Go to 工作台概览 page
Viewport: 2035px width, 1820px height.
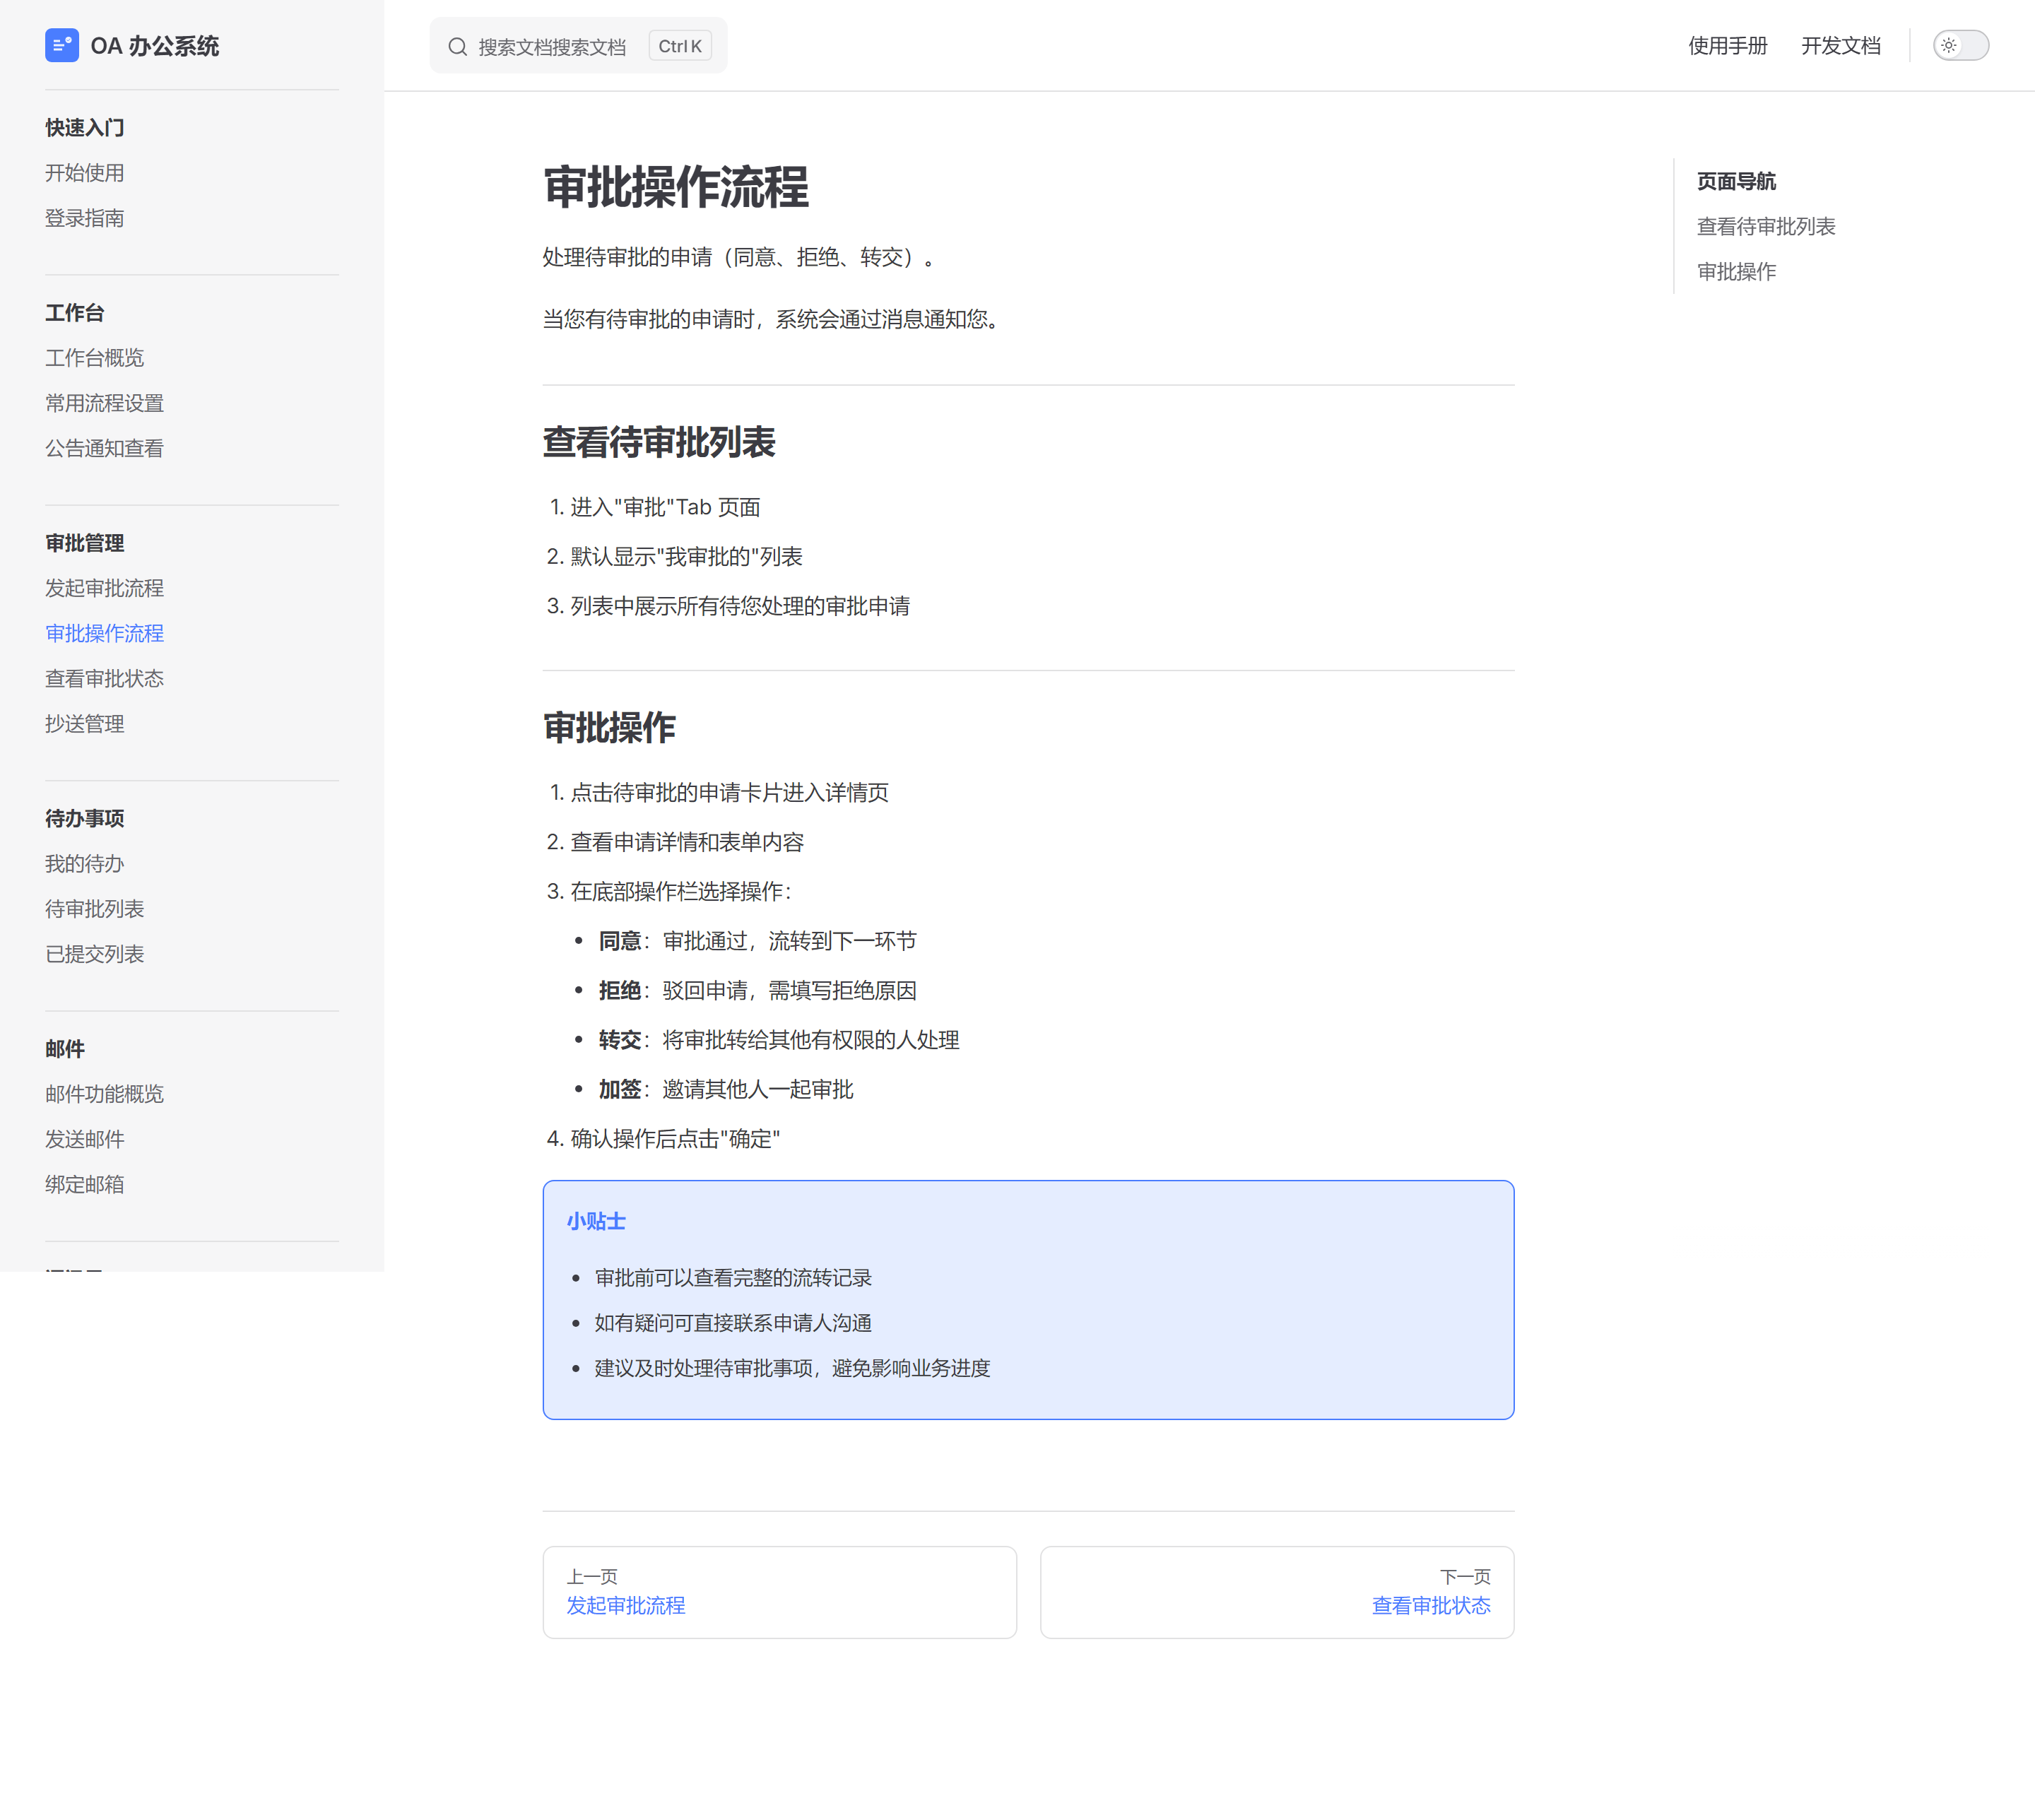coord(94,357)
